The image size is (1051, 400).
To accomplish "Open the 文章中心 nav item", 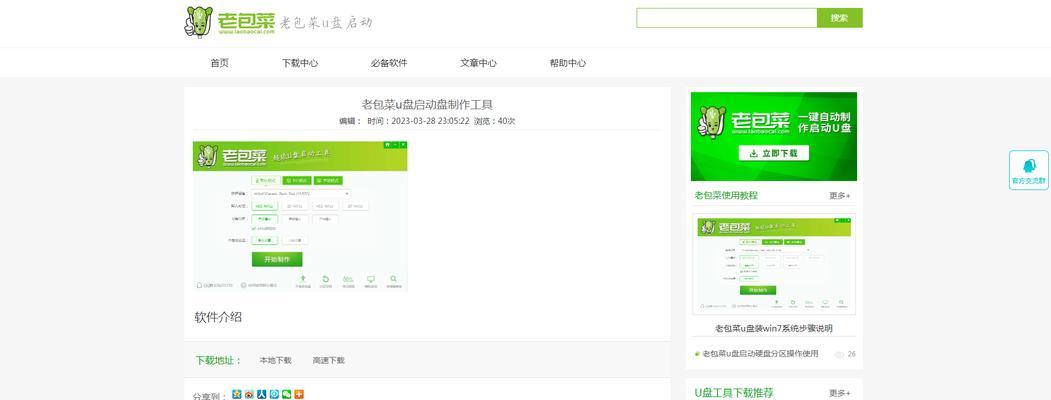I will pos(479,63).
